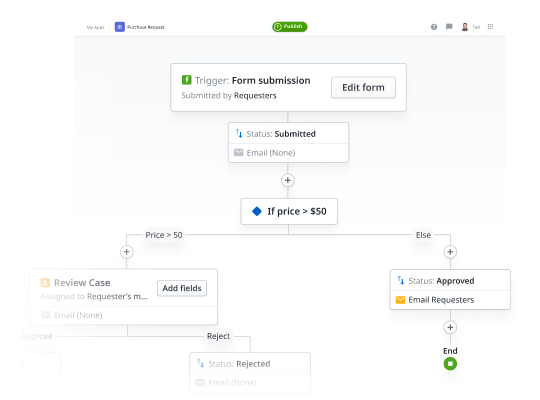This screenshot has width=540, height=400.
Task: Click Ted's user avatar
Action: [465, 27]
